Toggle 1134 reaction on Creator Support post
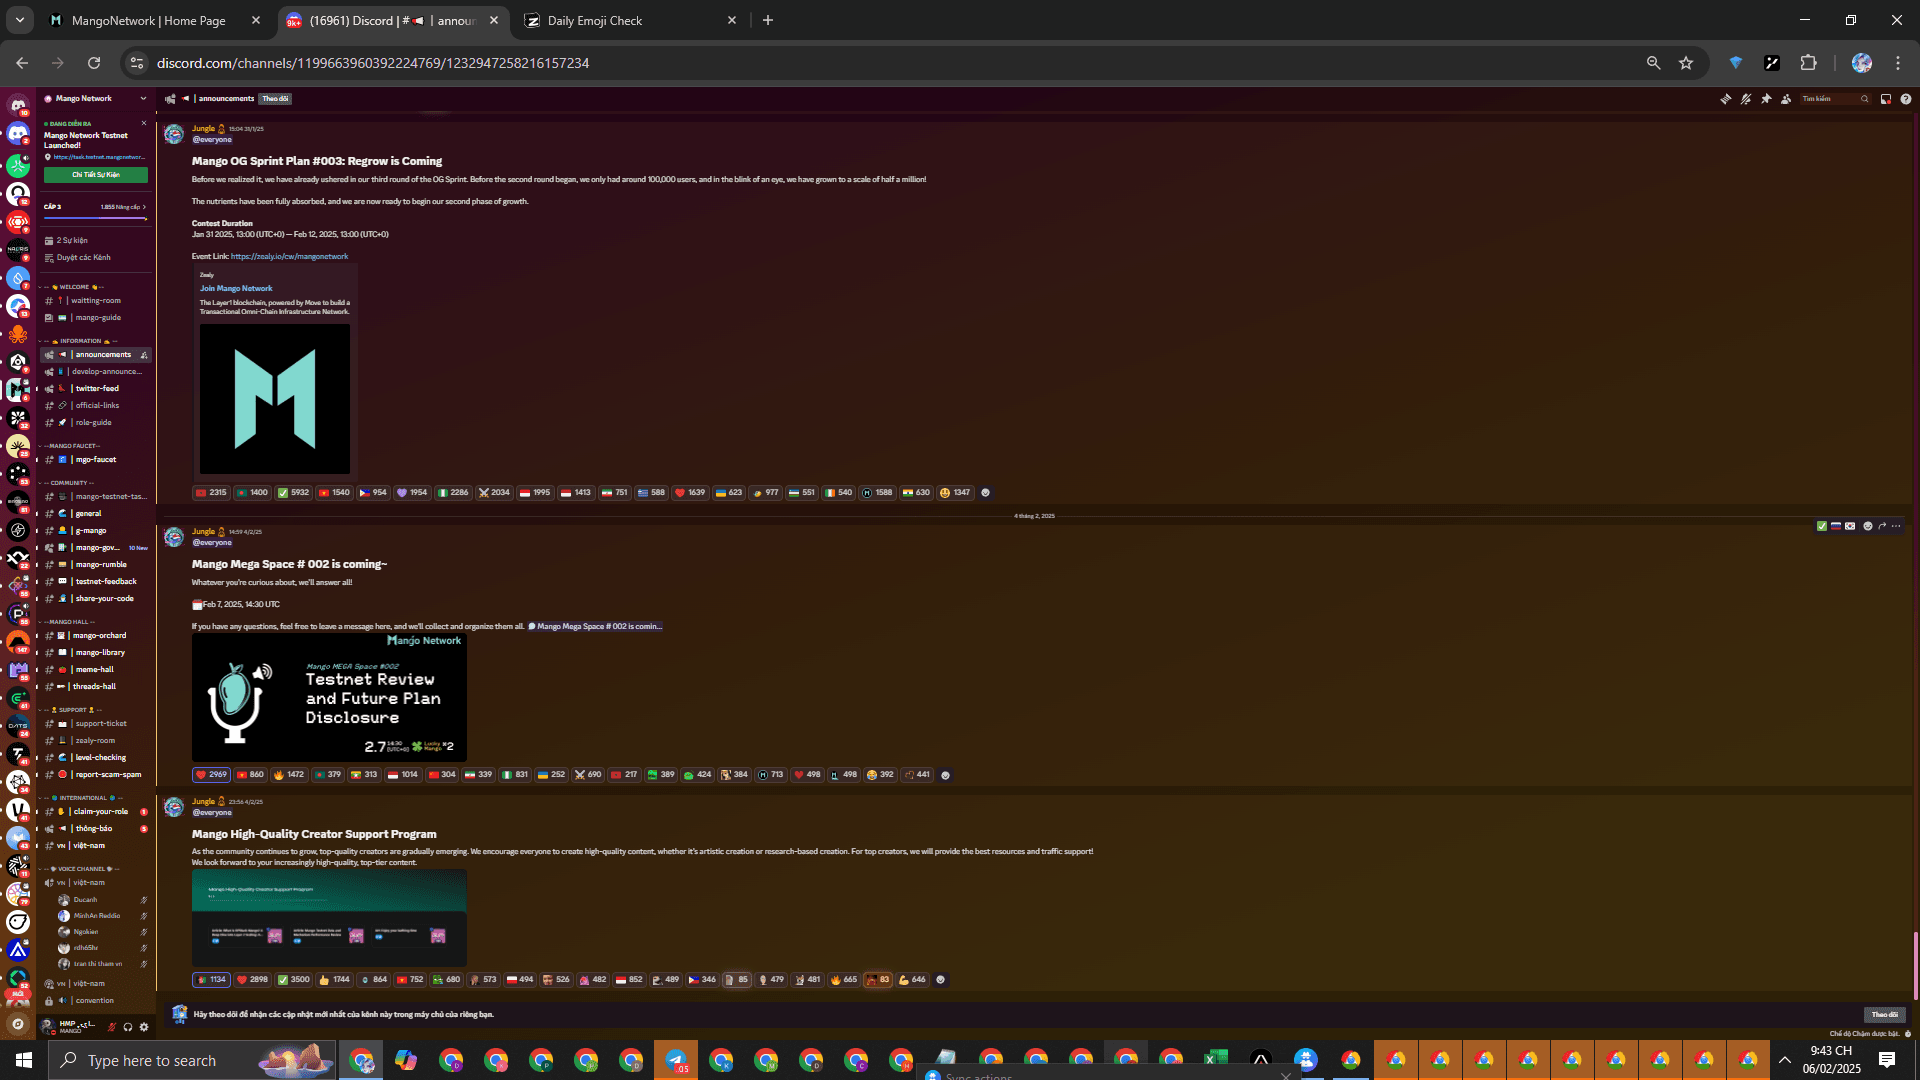 pos(211,980)
